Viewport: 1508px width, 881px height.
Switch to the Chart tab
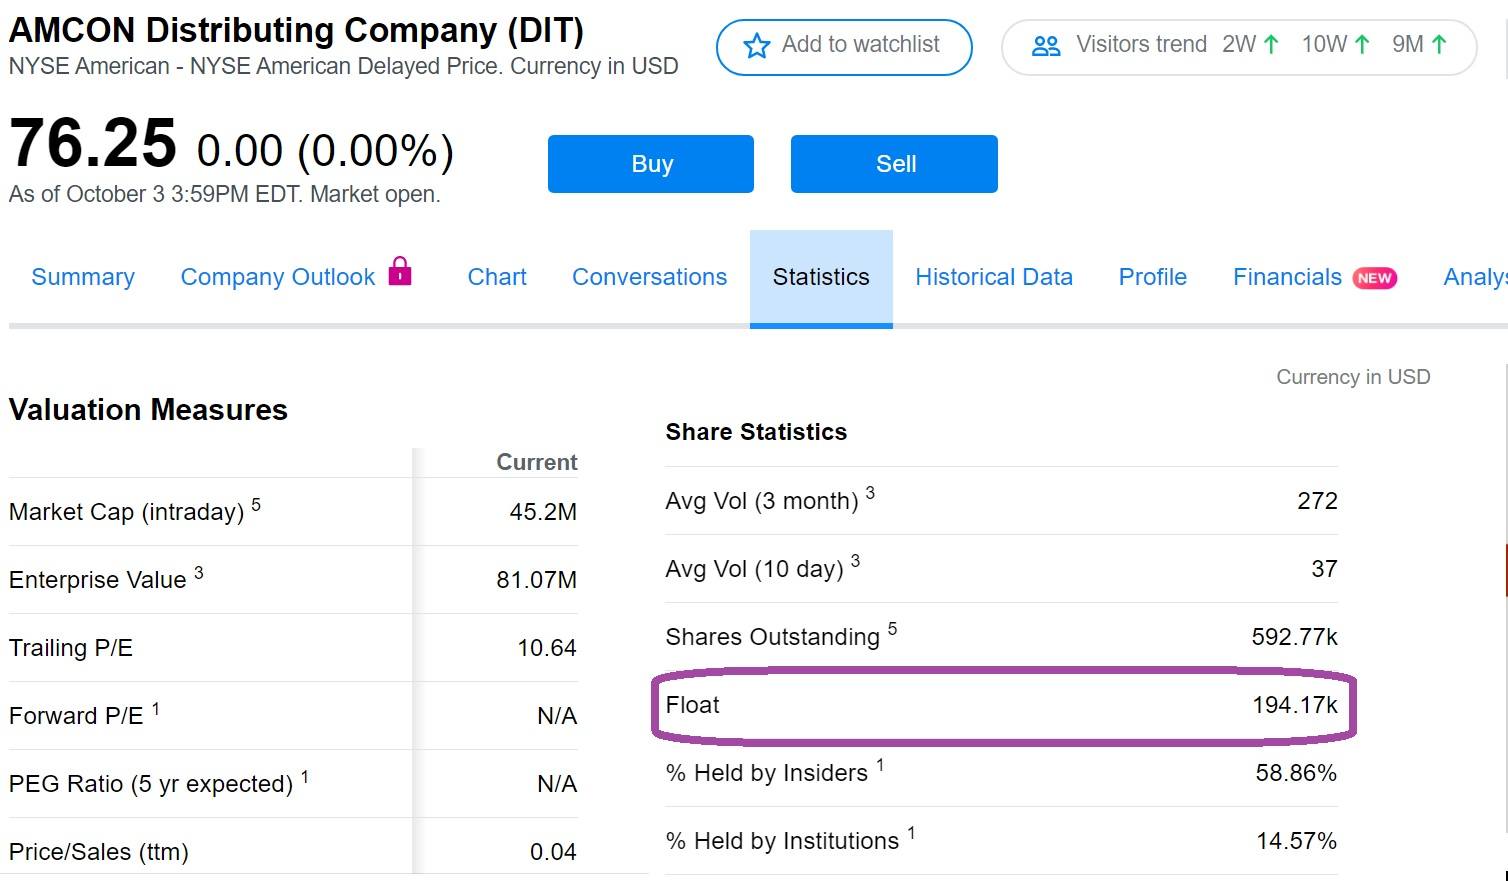point(497,277)
